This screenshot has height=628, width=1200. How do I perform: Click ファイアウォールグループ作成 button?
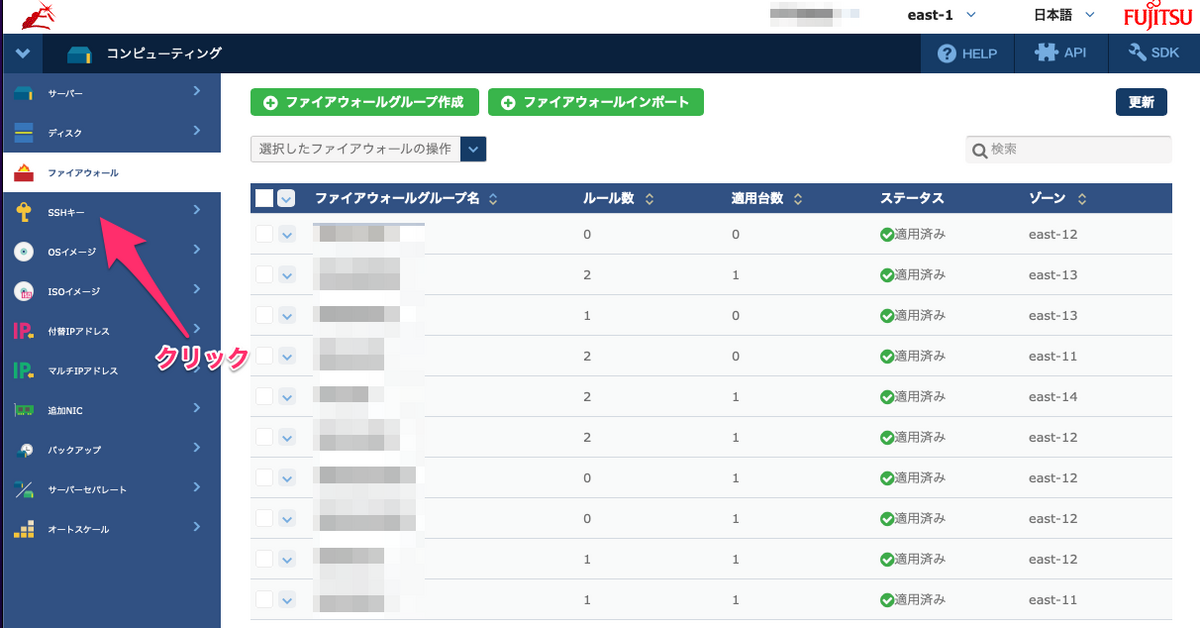tap(364, 102)
